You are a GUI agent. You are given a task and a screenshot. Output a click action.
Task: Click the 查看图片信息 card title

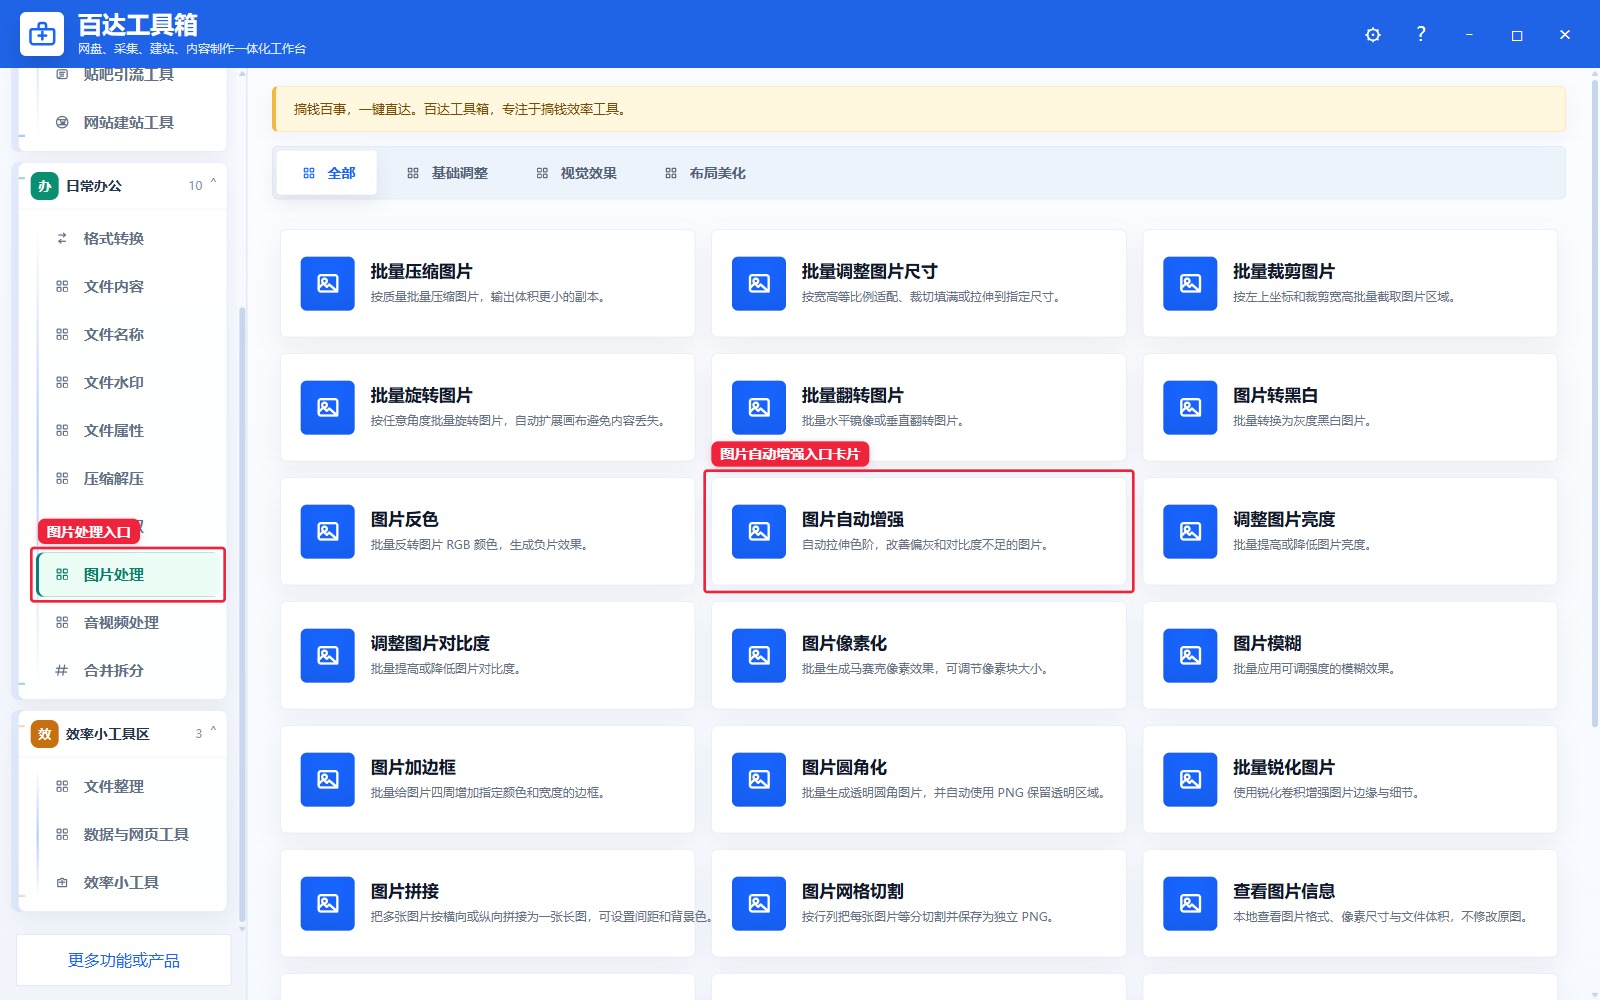pos(1284,892)
